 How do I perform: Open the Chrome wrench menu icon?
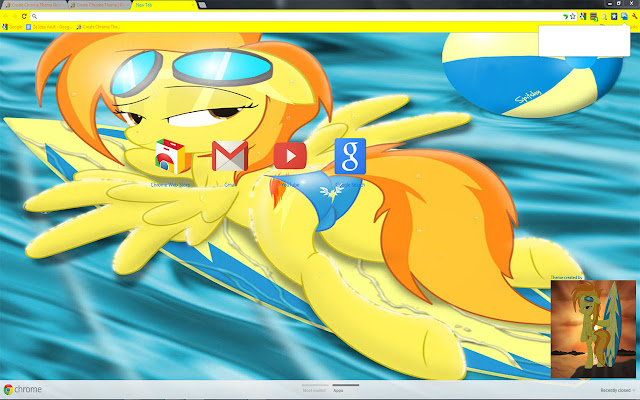[633, 17]
